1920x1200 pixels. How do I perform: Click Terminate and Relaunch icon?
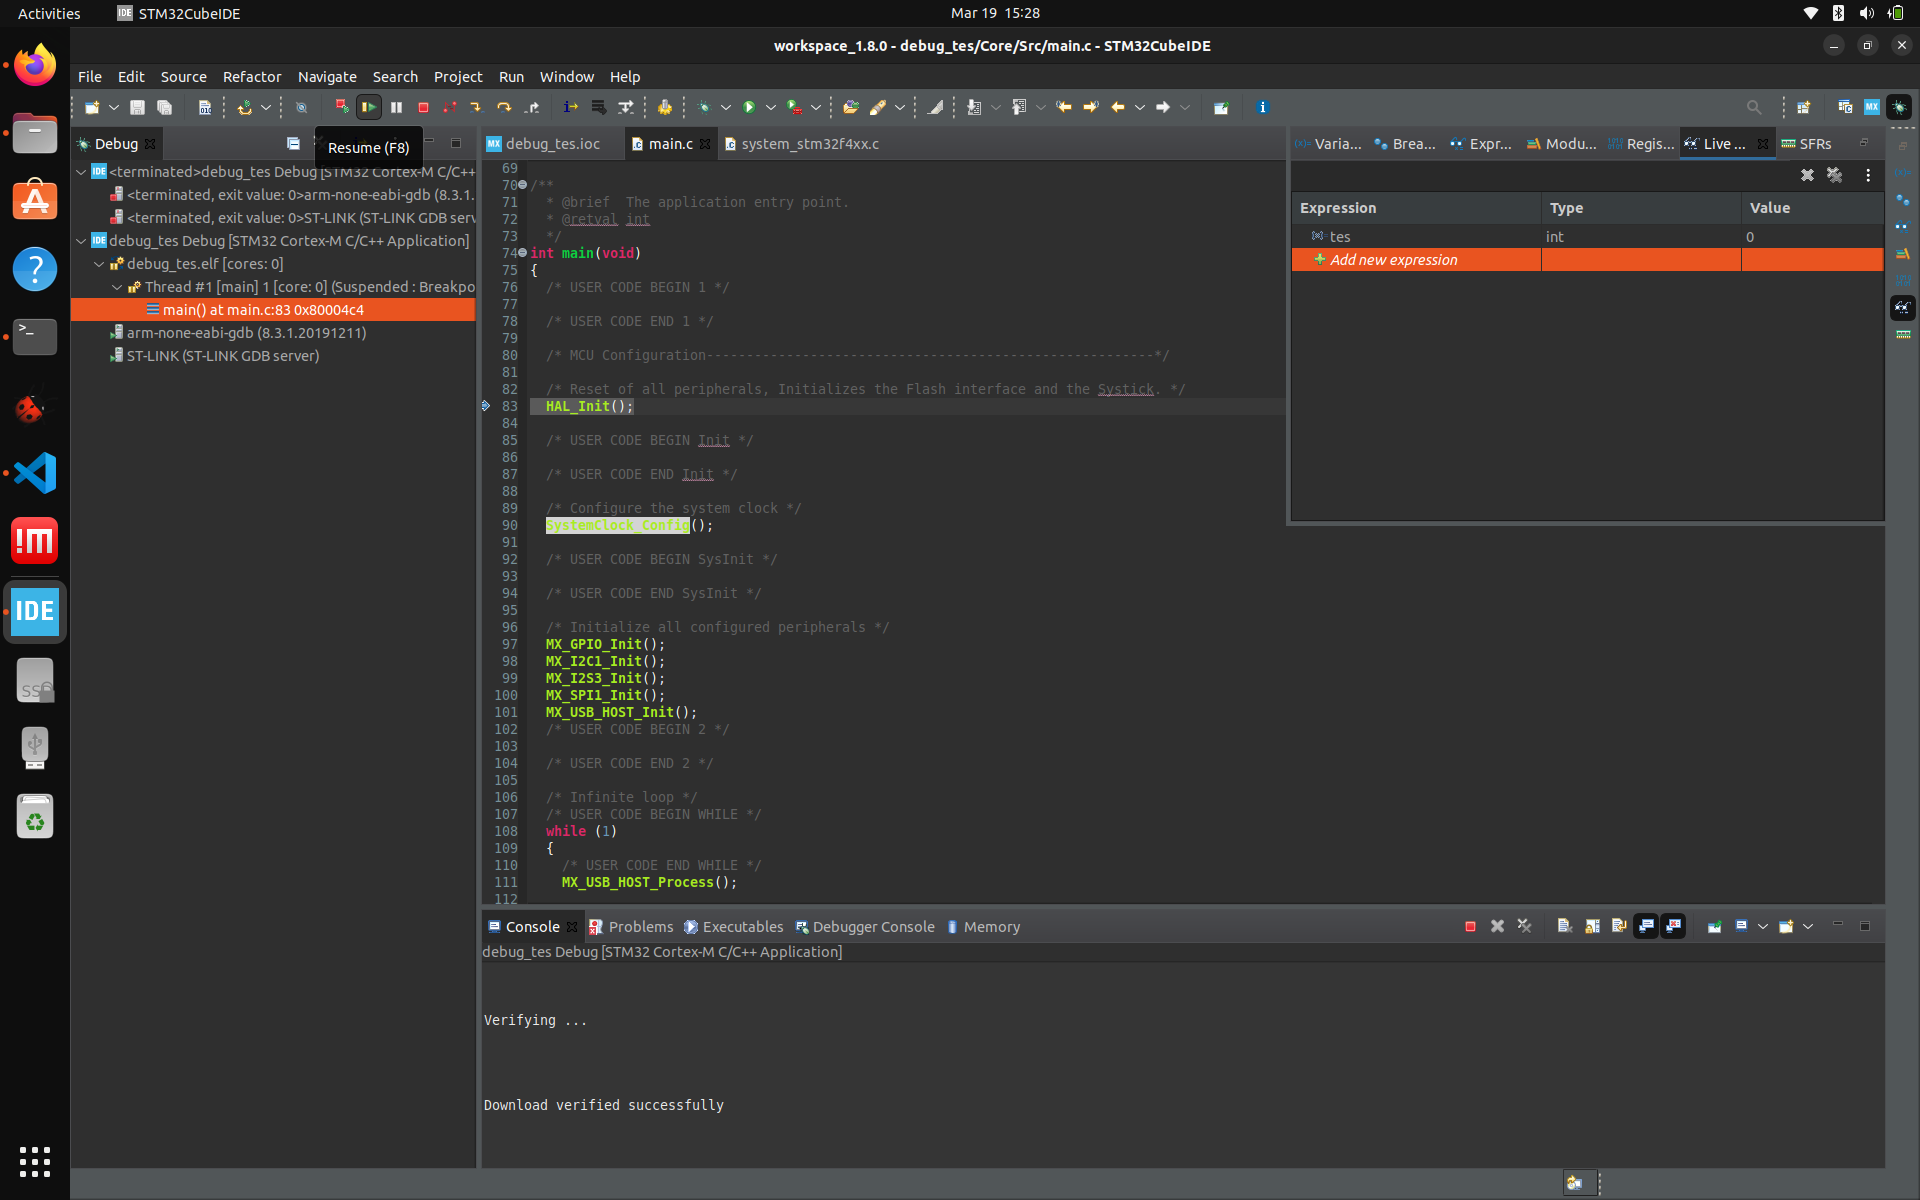pos(342,107)
